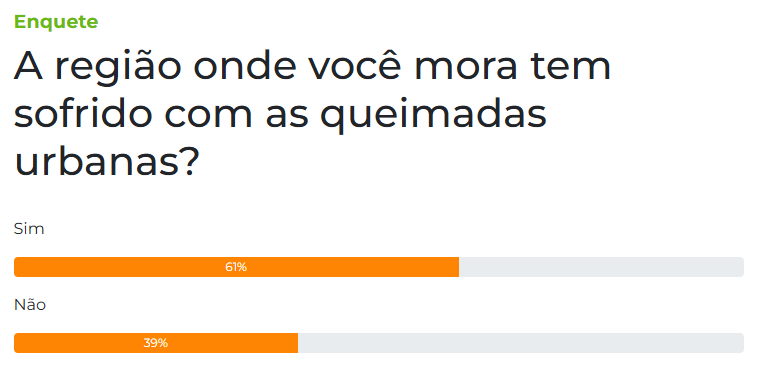This screenshot has height=373, width=766.
Task: Click the orange filled portion of the Não bar
Action: (156, 343)
